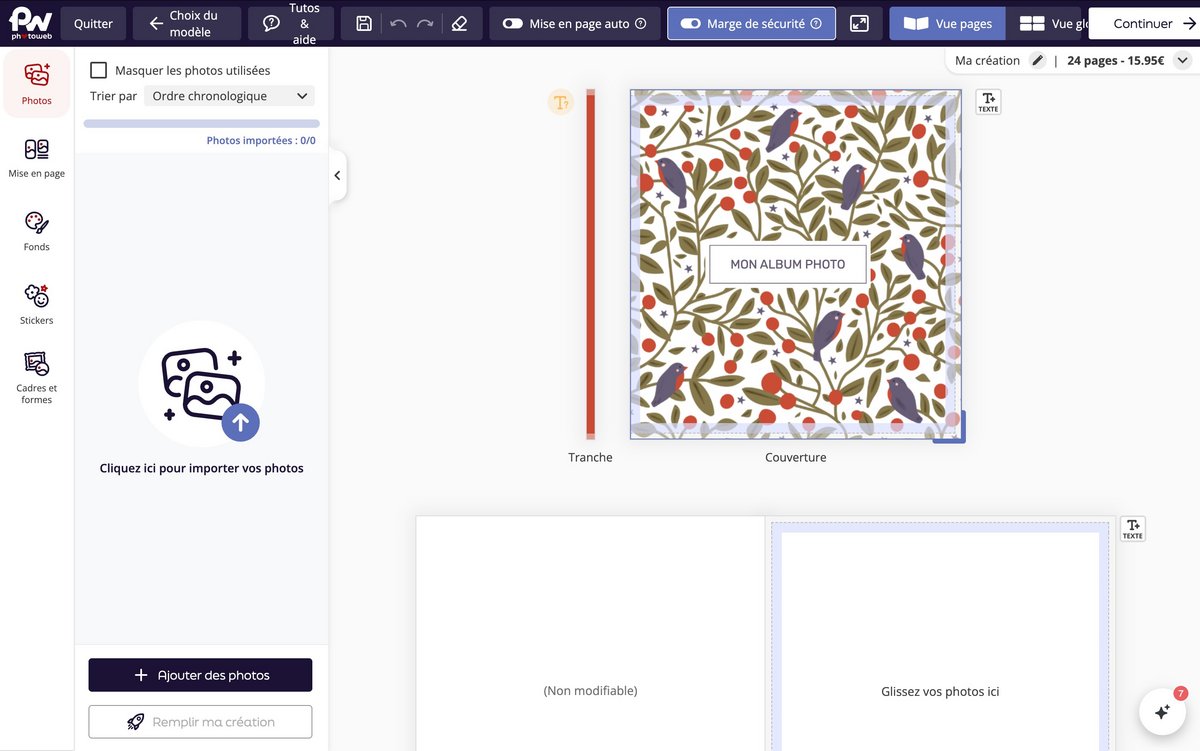Switch to Vue pages tab

coord(948,24)
